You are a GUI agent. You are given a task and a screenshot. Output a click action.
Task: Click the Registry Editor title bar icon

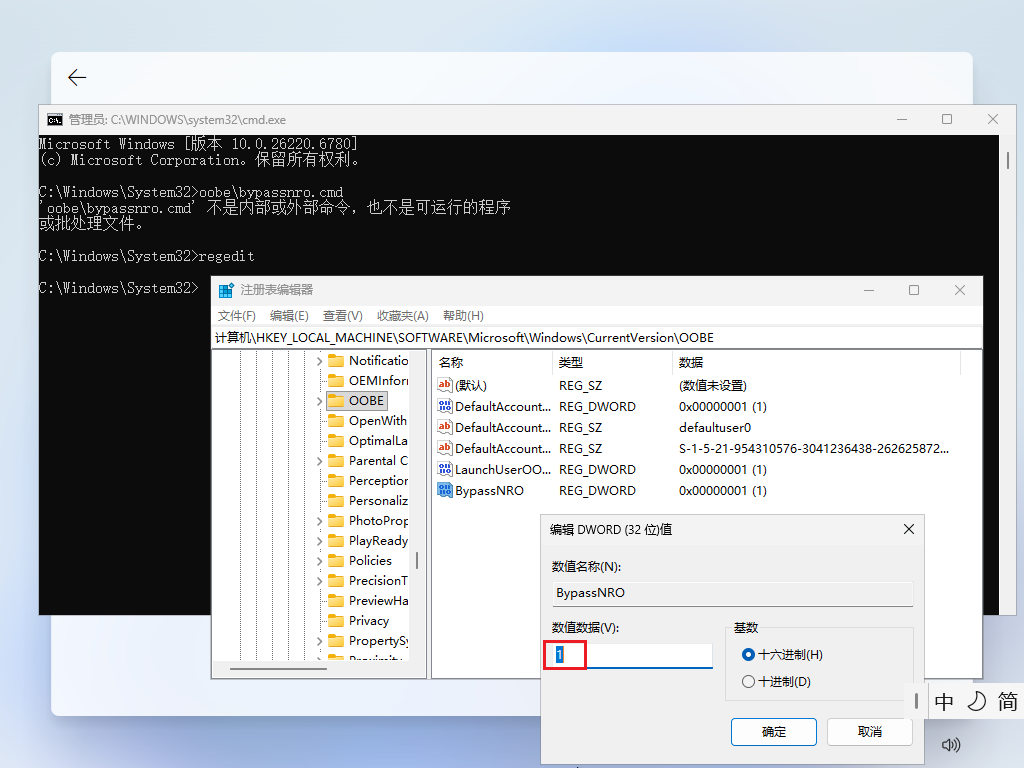coord(227,290)
